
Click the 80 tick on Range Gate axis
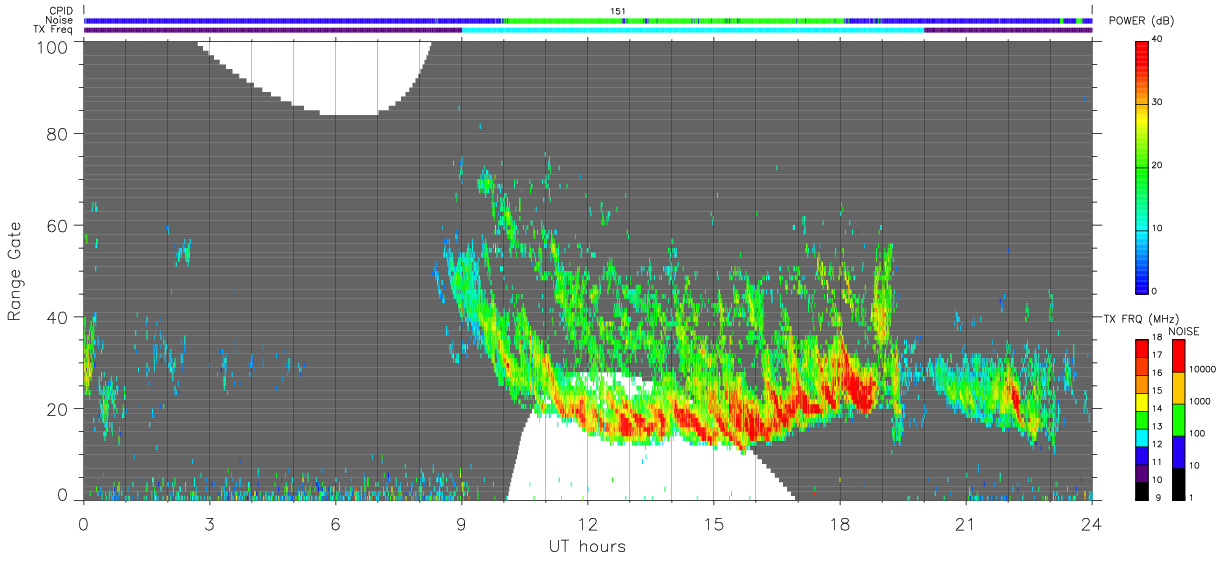click(56, 134)
